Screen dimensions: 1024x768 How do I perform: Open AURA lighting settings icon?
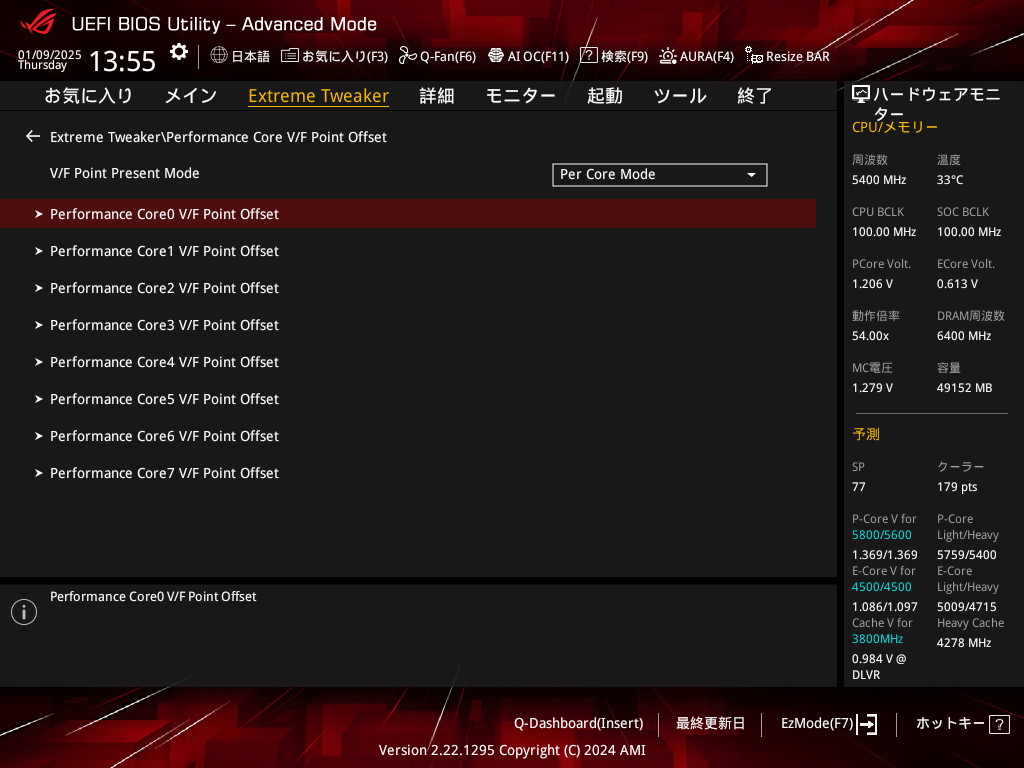(668, 56)
